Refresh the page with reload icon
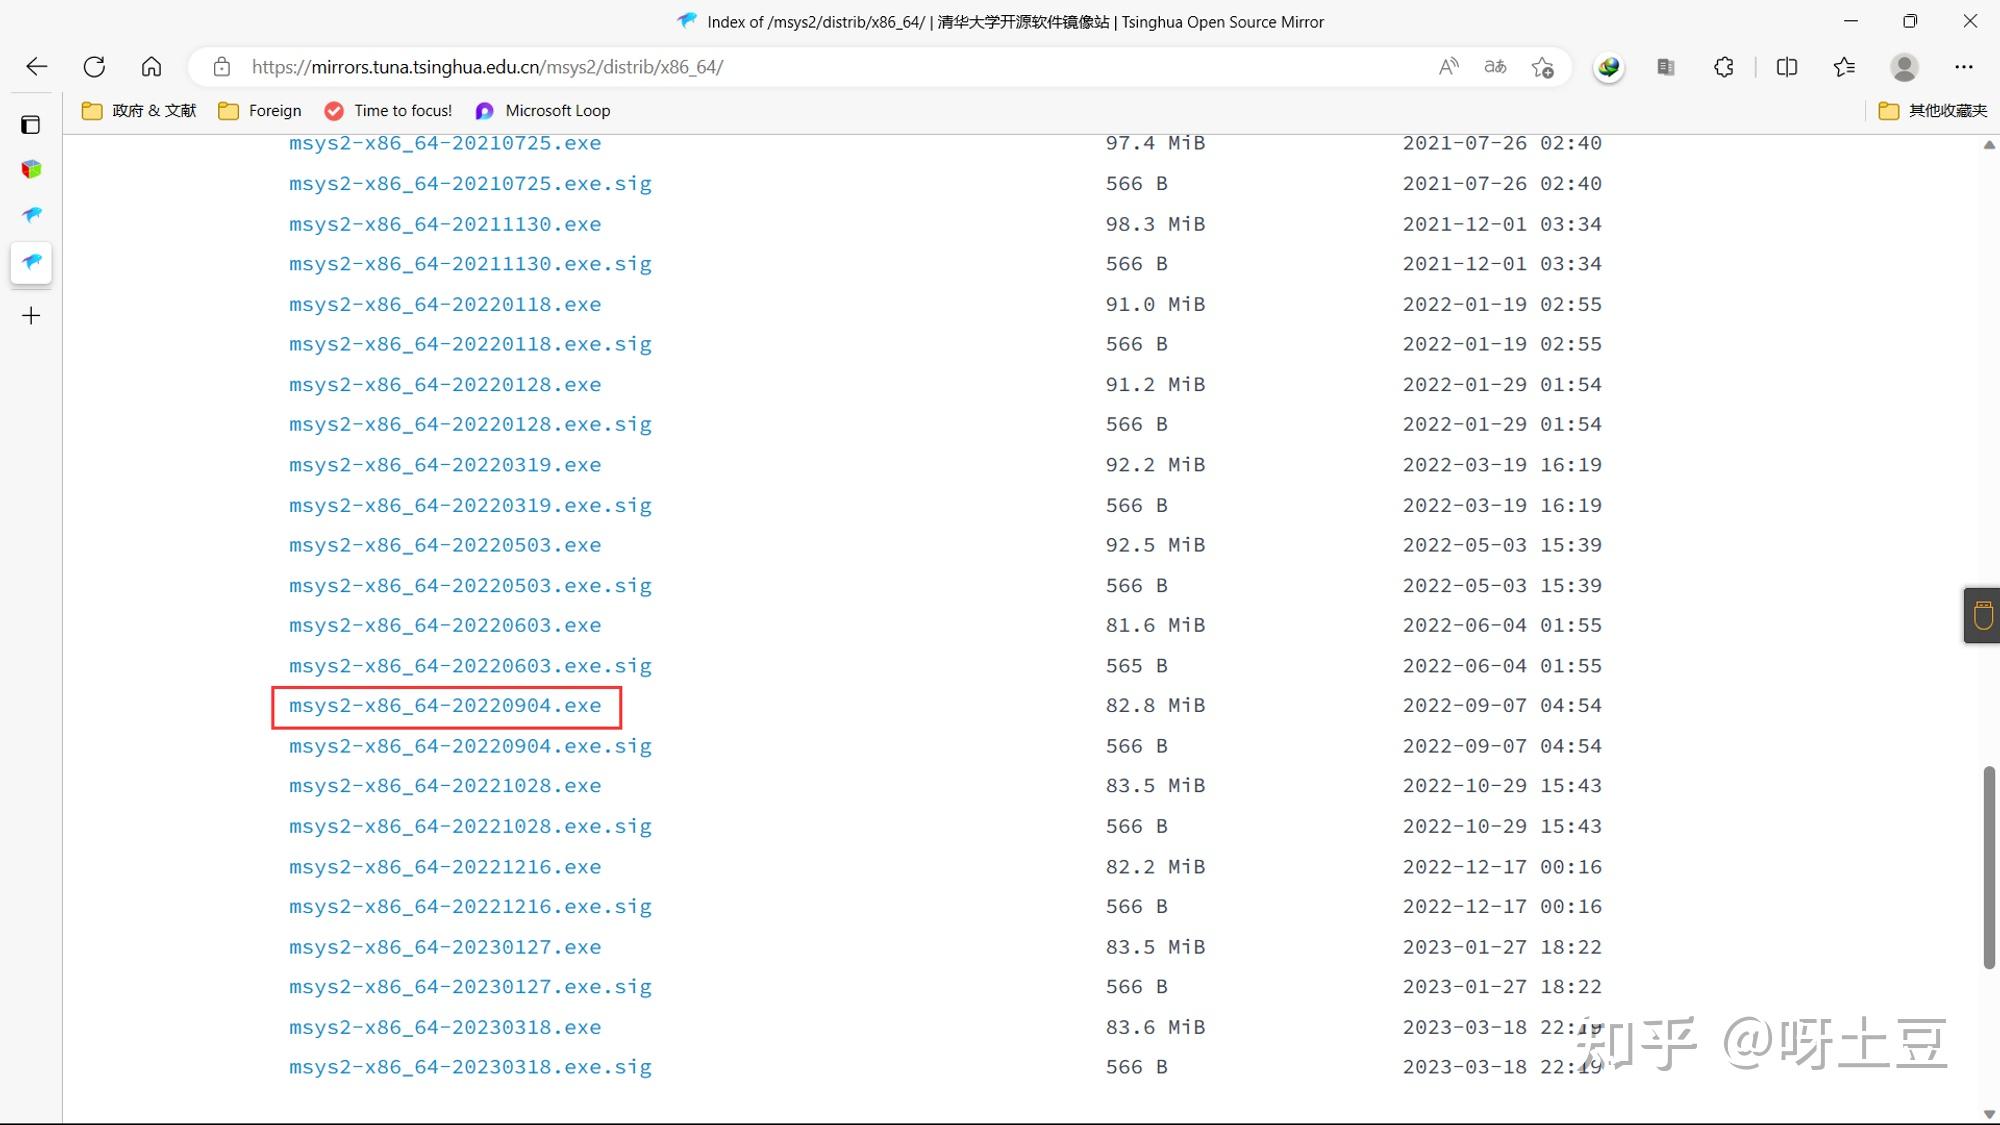 click(x=94, y=67)
